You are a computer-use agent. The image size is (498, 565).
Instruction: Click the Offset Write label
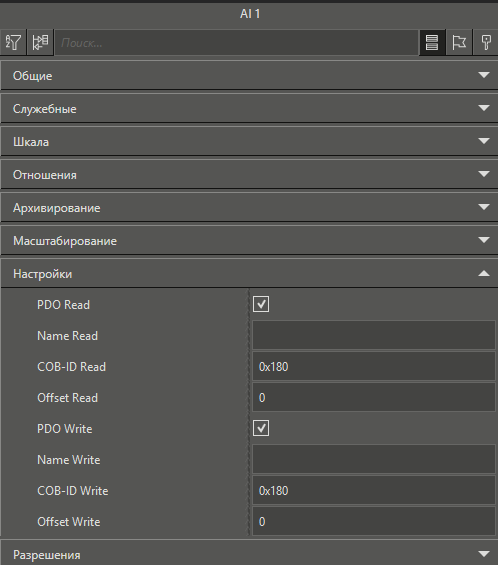(69, 522)
